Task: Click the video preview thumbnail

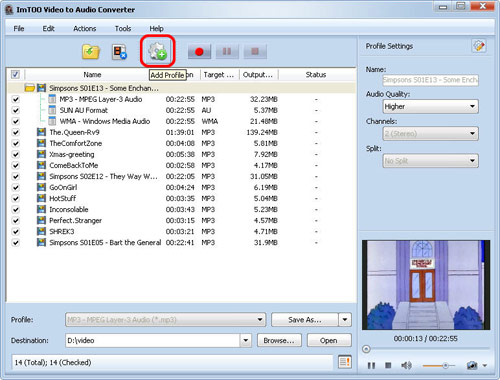Action: [426, 285]
